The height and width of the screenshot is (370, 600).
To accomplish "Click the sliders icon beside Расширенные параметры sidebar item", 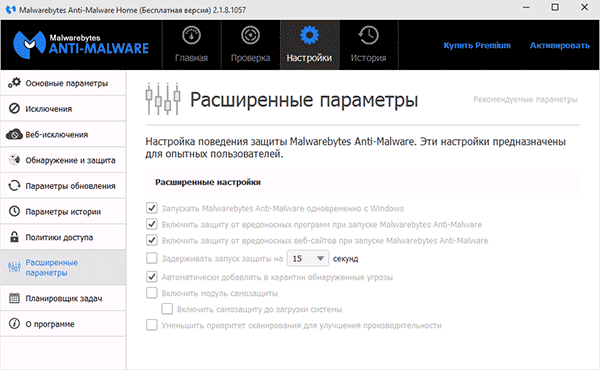I will 14,267.
